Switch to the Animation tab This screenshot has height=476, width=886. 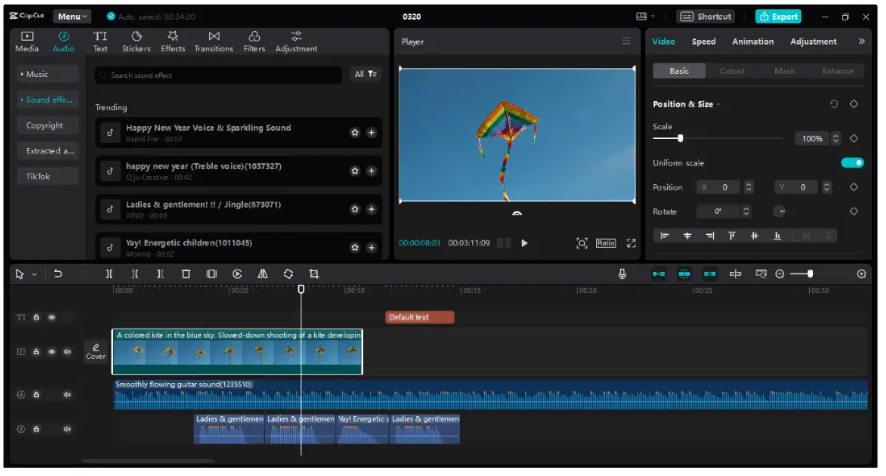coord(753,41)
